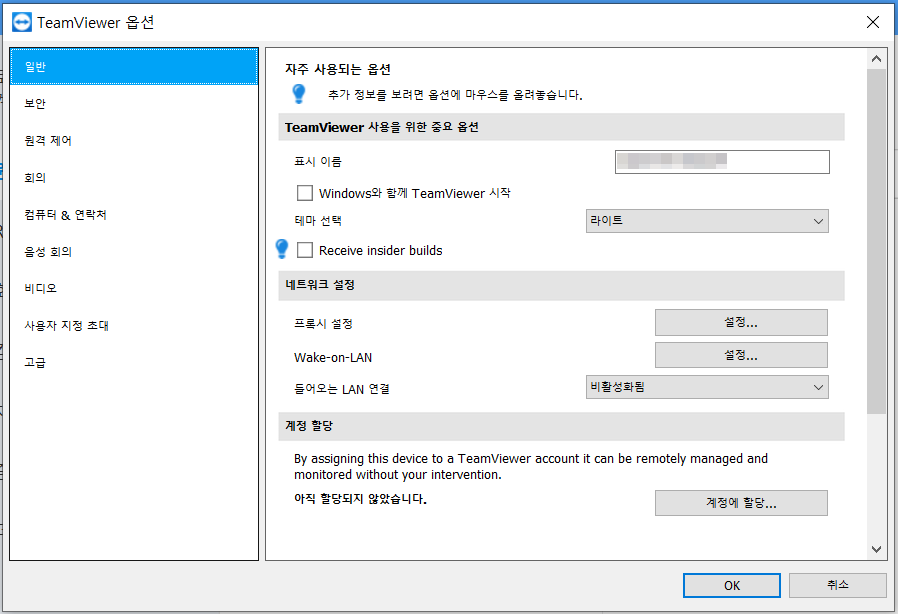Click the lightbulb hint beside Receive insider builds
This screenshot has height=614, width=898.
click(282, 249)
